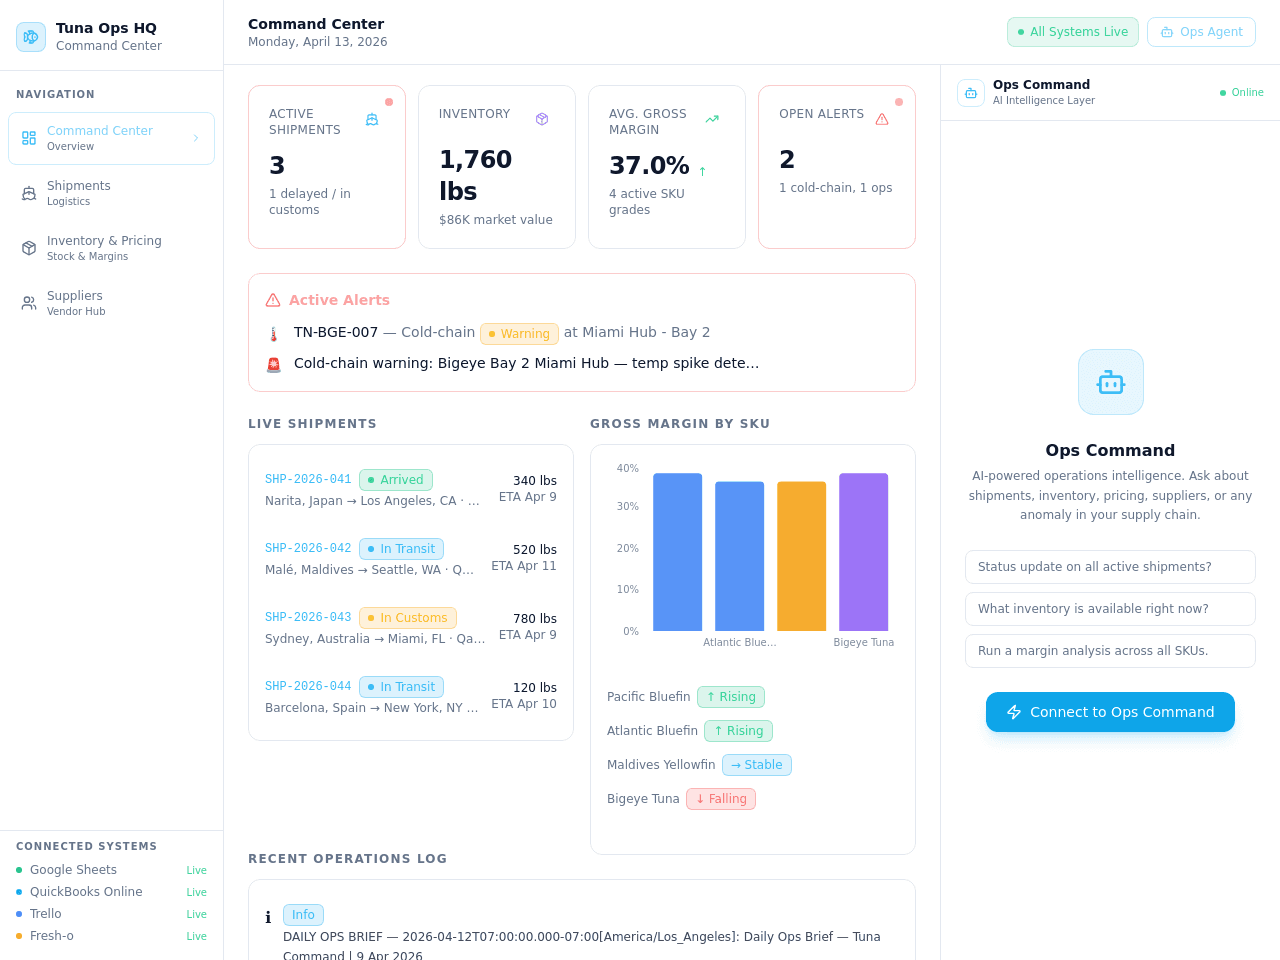Click In Transit badge for SHP-2026-044
1280x960 pixels.
tap(401, 687)
